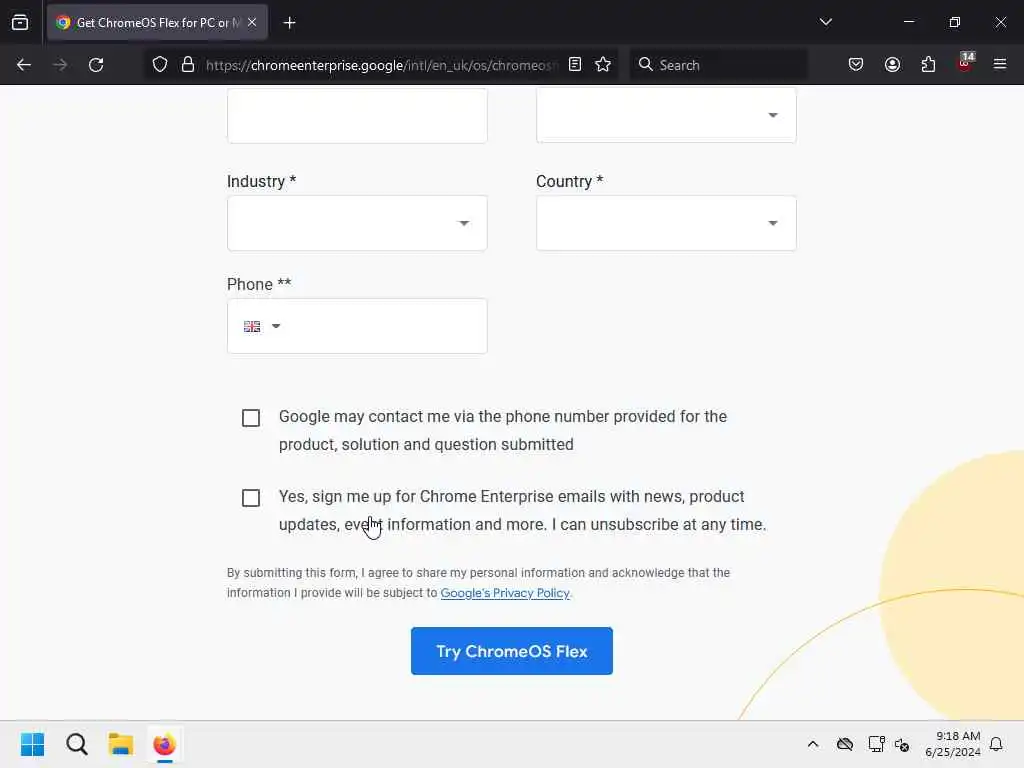Click the Try ChromeOS Flex button

tap(512, 651)
